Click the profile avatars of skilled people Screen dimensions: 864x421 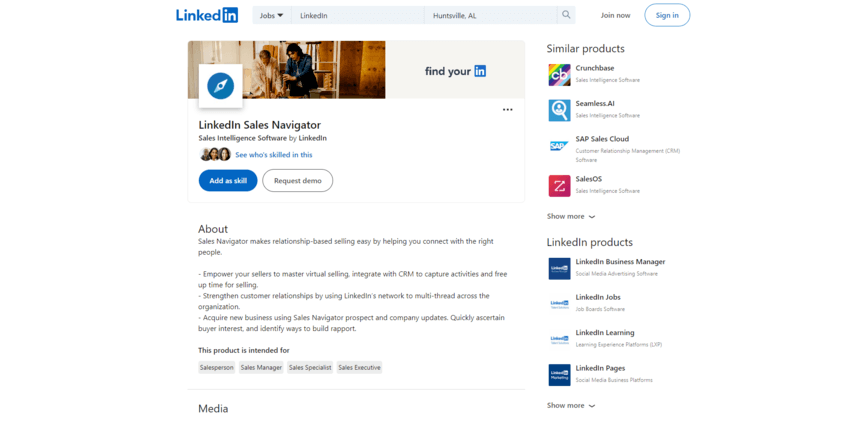tap(215, 154)
